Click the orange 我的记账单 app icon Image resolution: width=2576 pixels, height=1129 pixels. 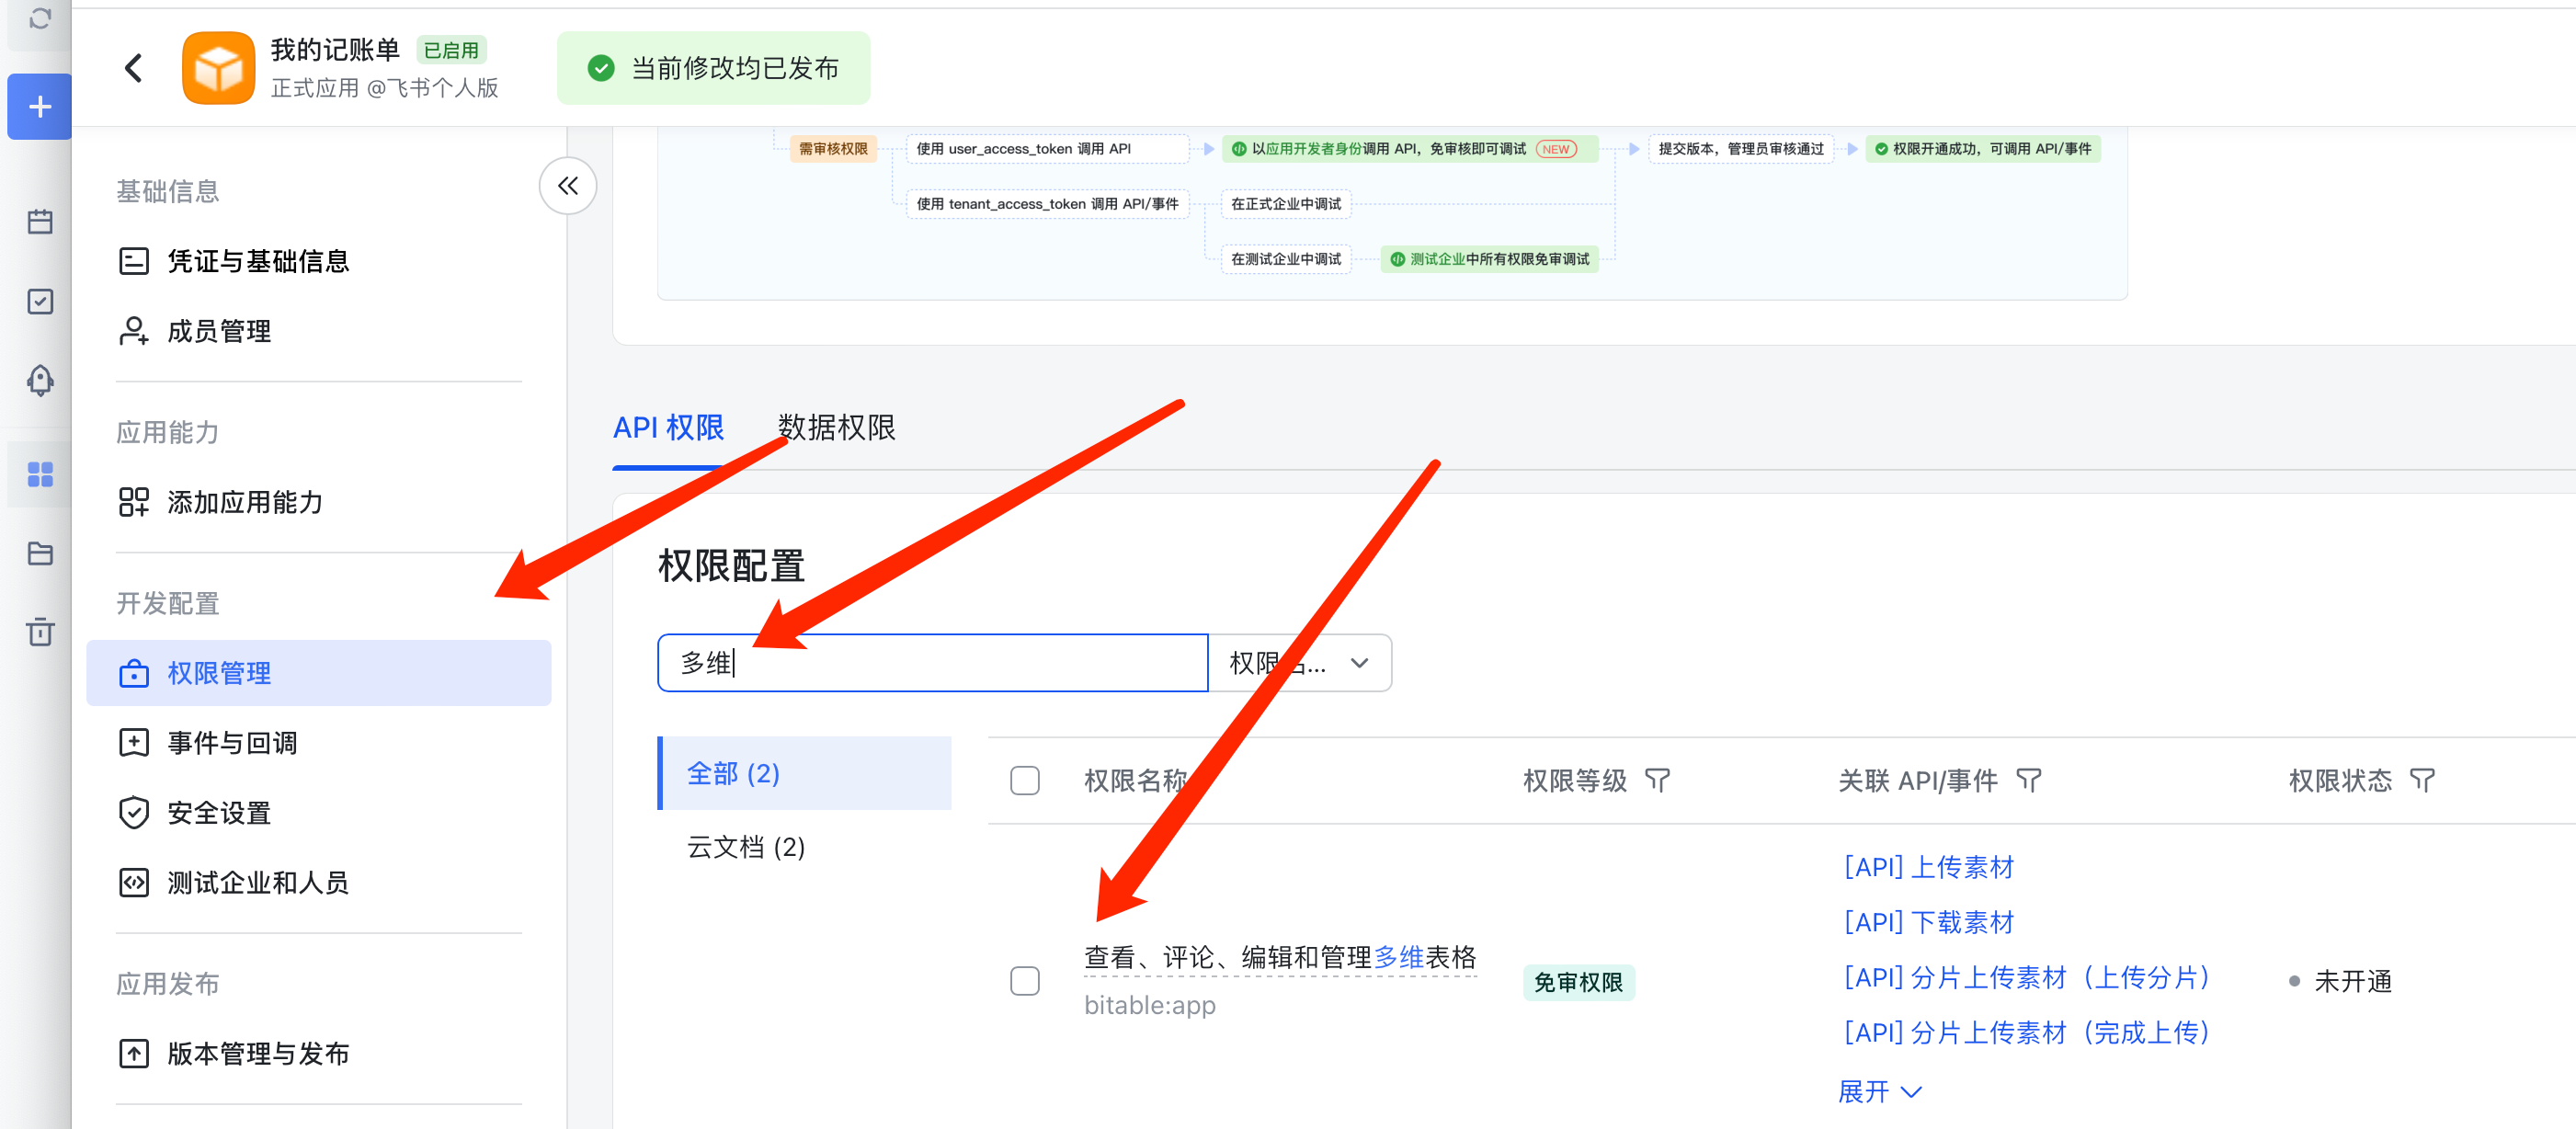pos(218,68)
